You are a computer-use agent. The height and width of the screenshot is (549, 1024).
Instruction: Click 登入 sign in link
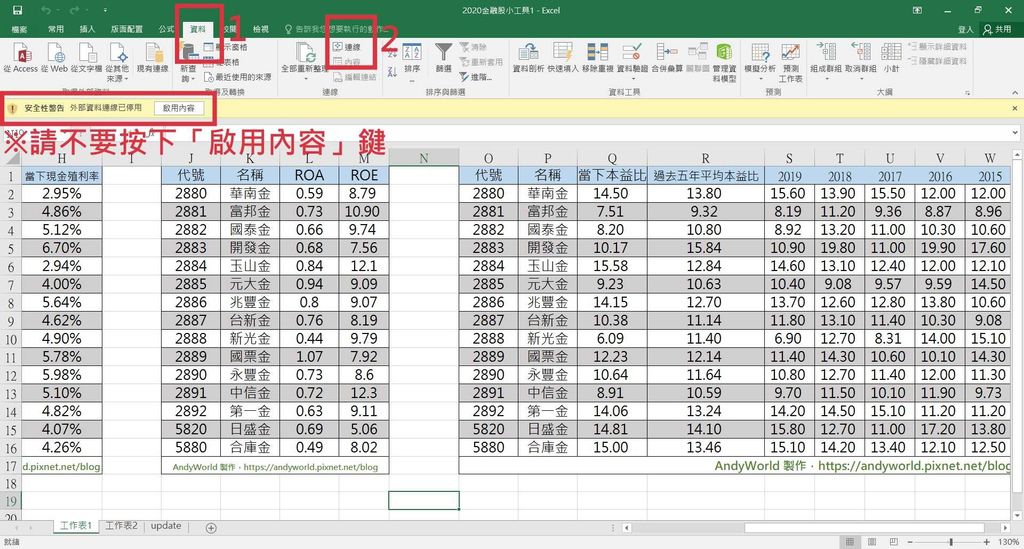(965, 29)
